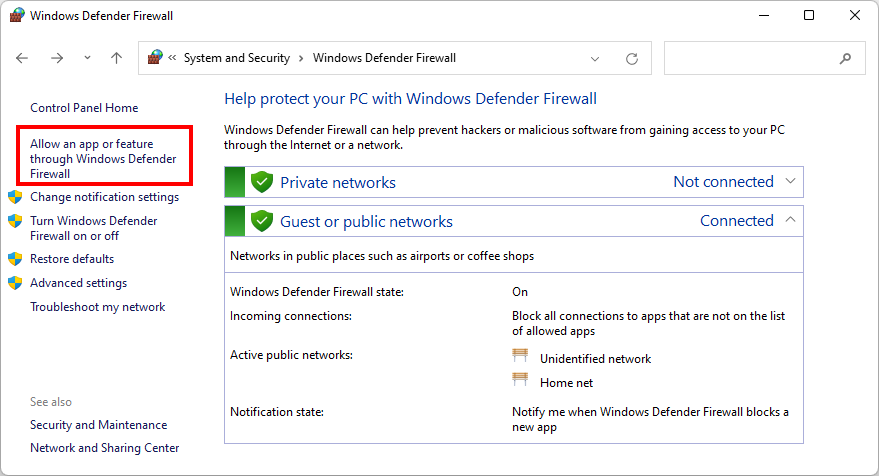
Task: Open the Recent locations dropdown arrow
Action: pos(87,58)
